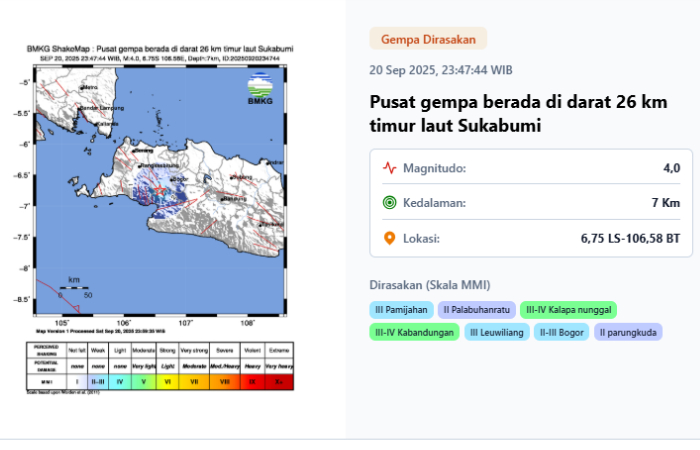Click the 'Magnitudo:' label
Screen dimensions: 700x450
434,168
